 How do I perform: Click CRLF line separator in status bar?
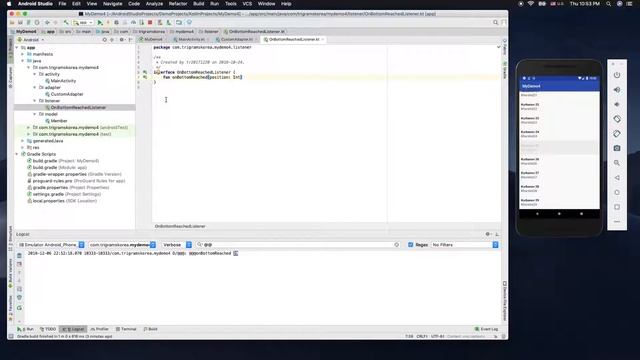422,337
